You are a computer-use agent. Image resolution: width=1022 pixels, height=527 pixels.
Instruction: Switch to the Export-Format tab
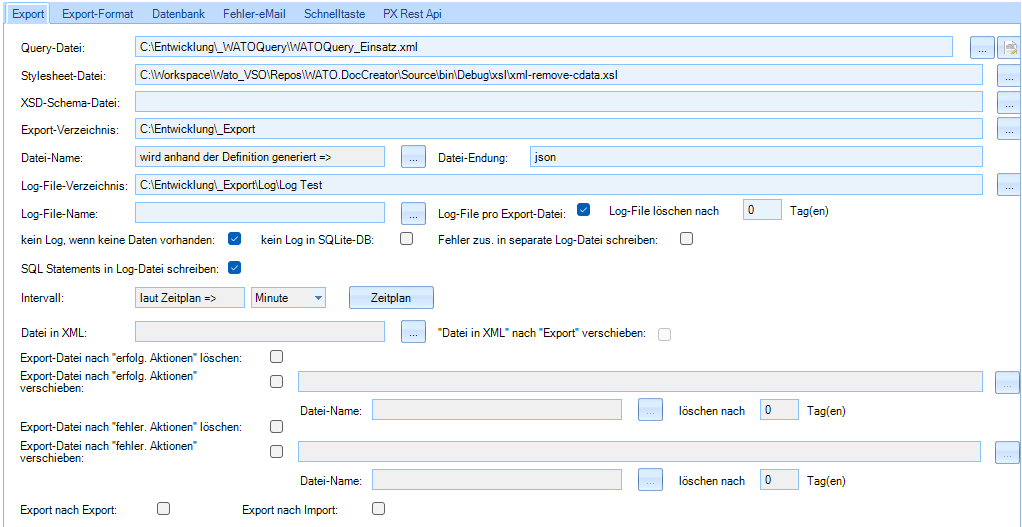tap(97, 14)
